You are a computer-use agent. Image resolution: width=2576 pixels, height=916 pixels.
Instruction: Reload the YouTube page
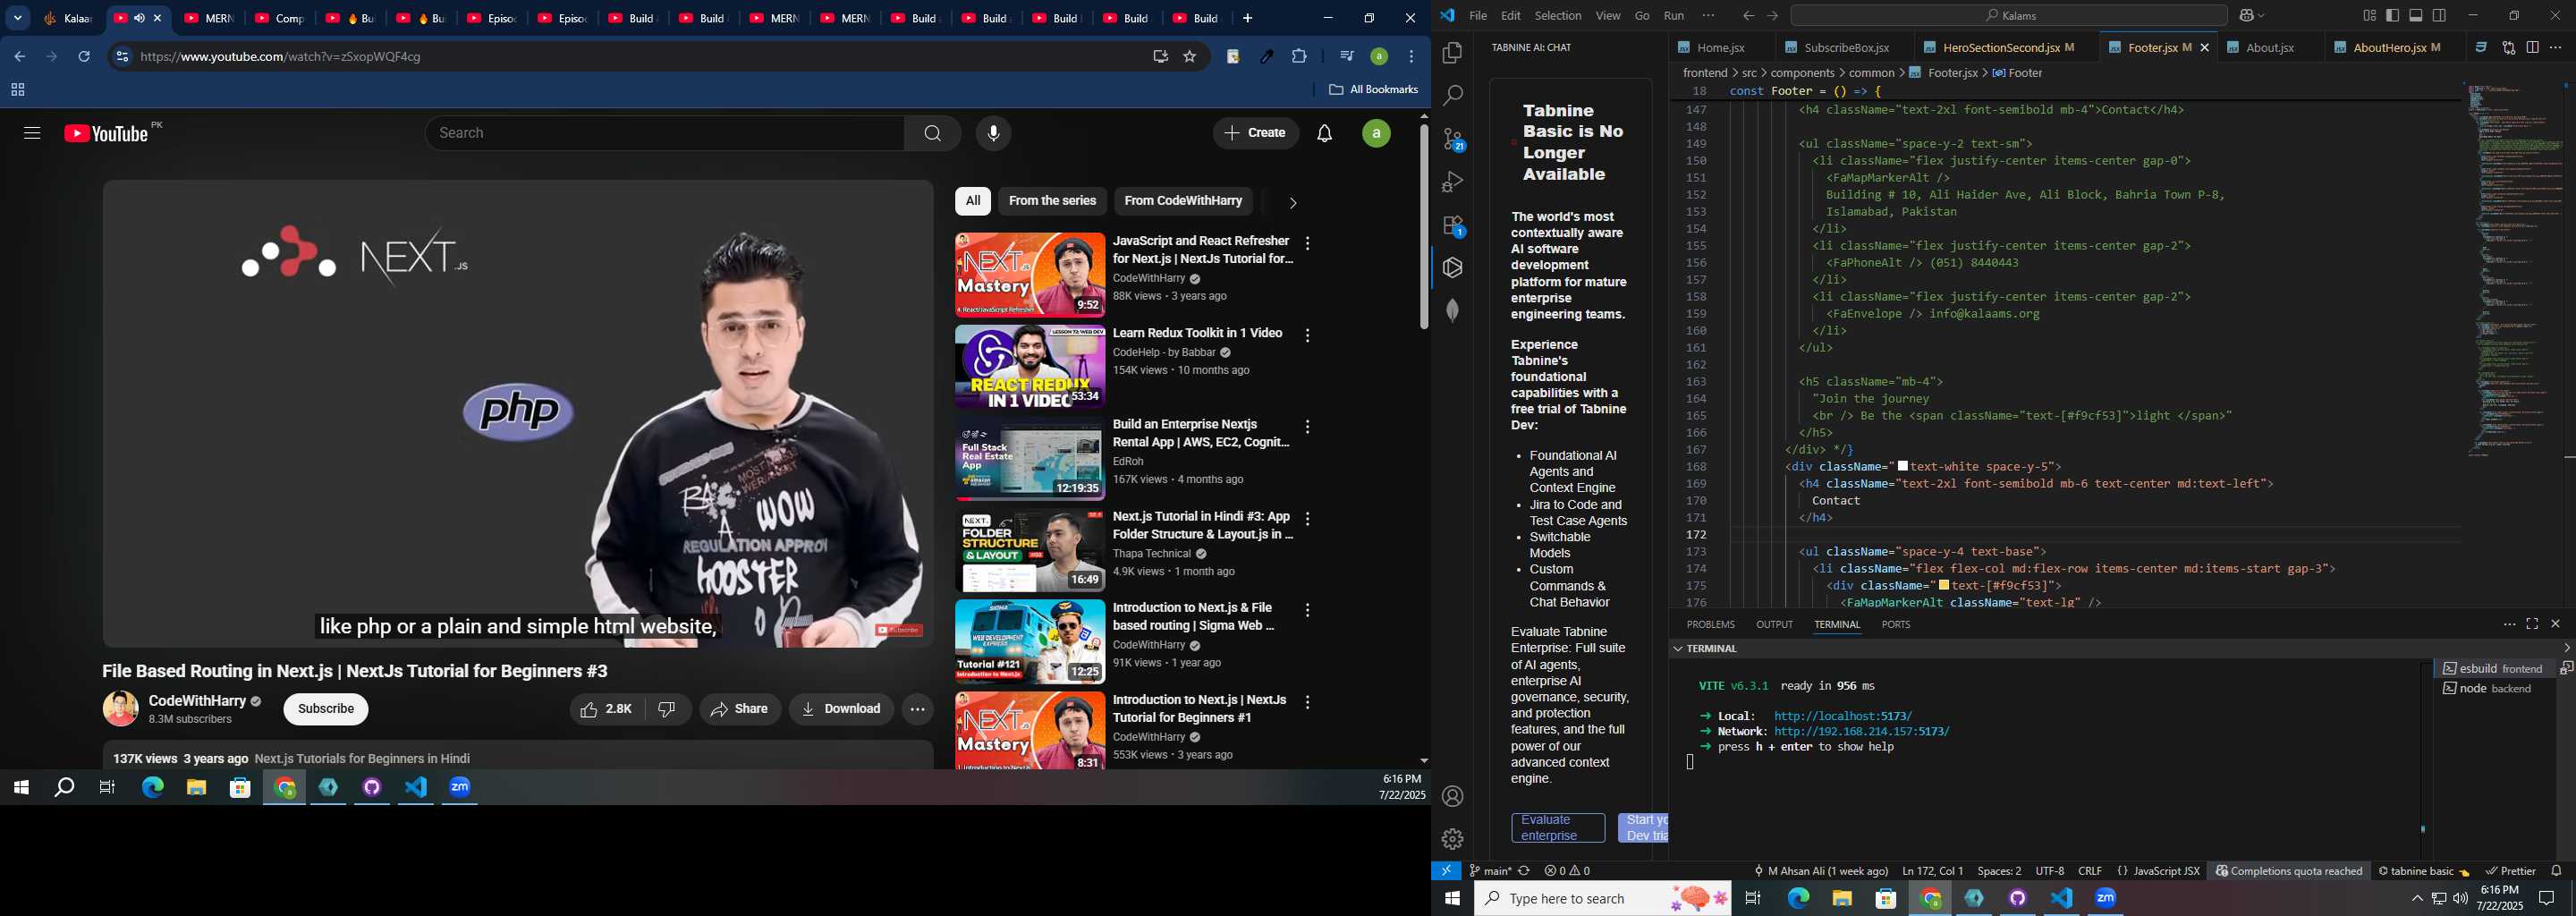[x=84, y=57]
